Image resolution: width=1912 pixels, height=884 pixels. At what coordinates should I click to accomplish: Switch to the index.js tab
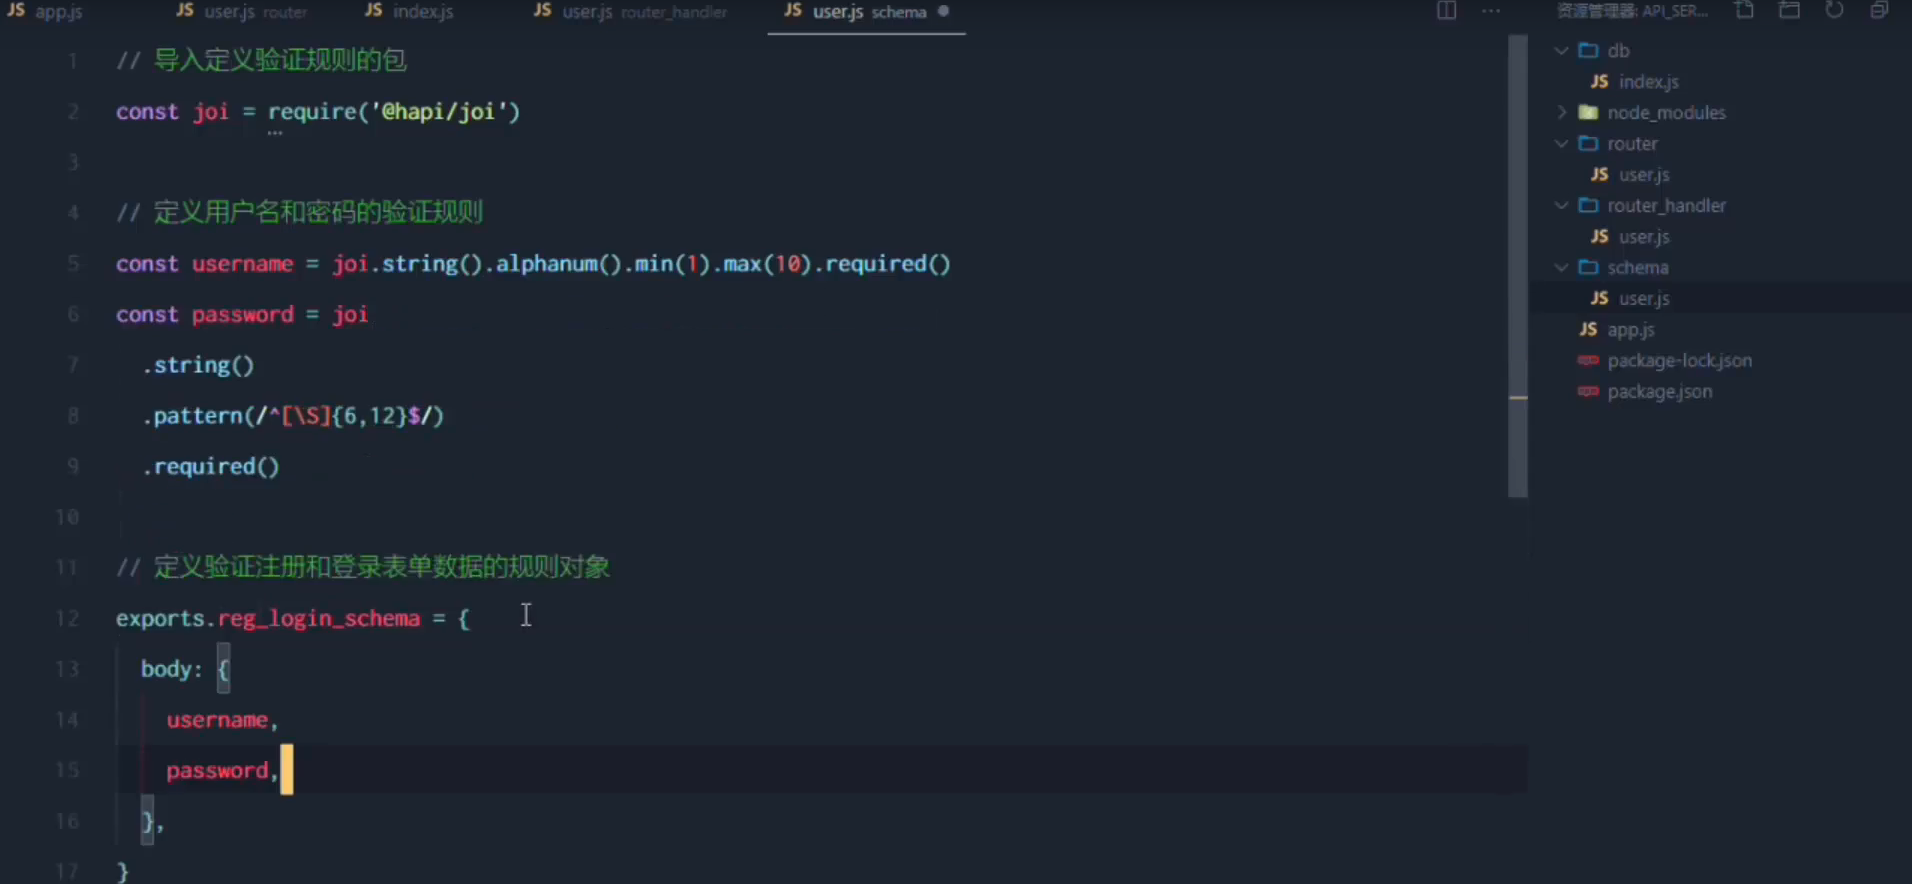tap(409, 12)
